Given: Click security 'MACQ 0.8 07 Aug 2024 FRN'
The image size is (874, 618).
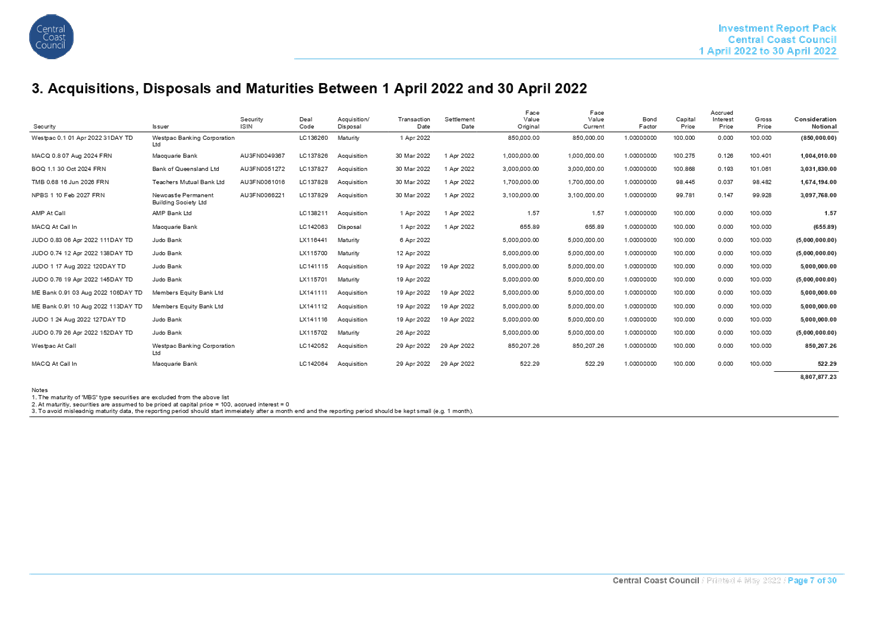Looking at the screenshot, I should (x=72, y=156).
